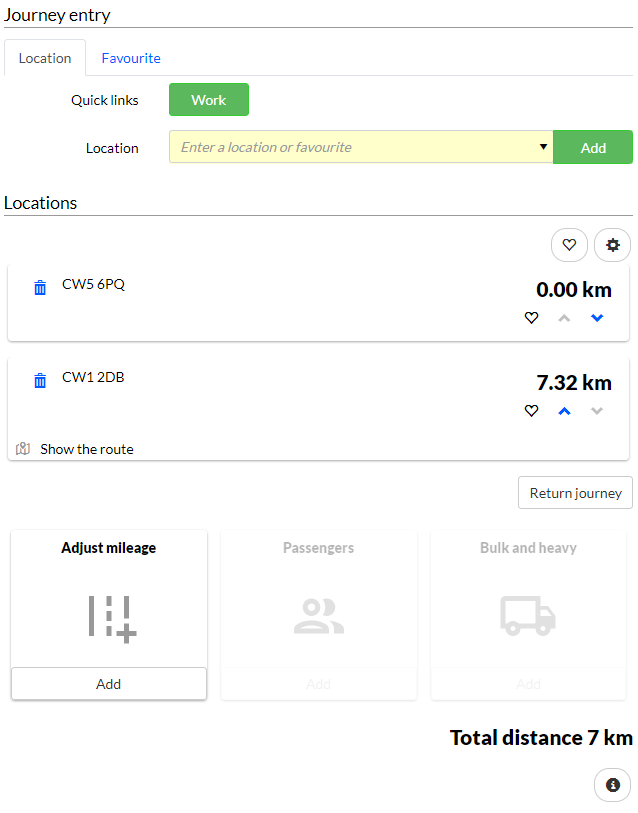Delete the CW5 6PQ location
This screenshot has width=638, height=813.
click(x=40, y=287)
